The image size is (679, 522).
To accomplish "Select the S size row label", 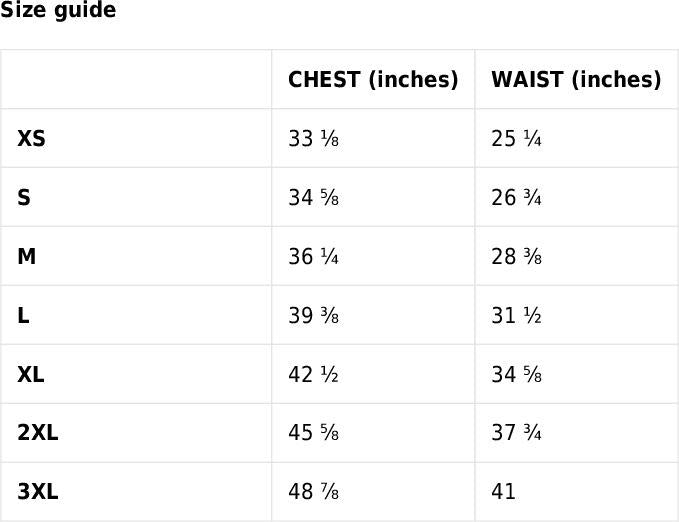I will point(24,198).
